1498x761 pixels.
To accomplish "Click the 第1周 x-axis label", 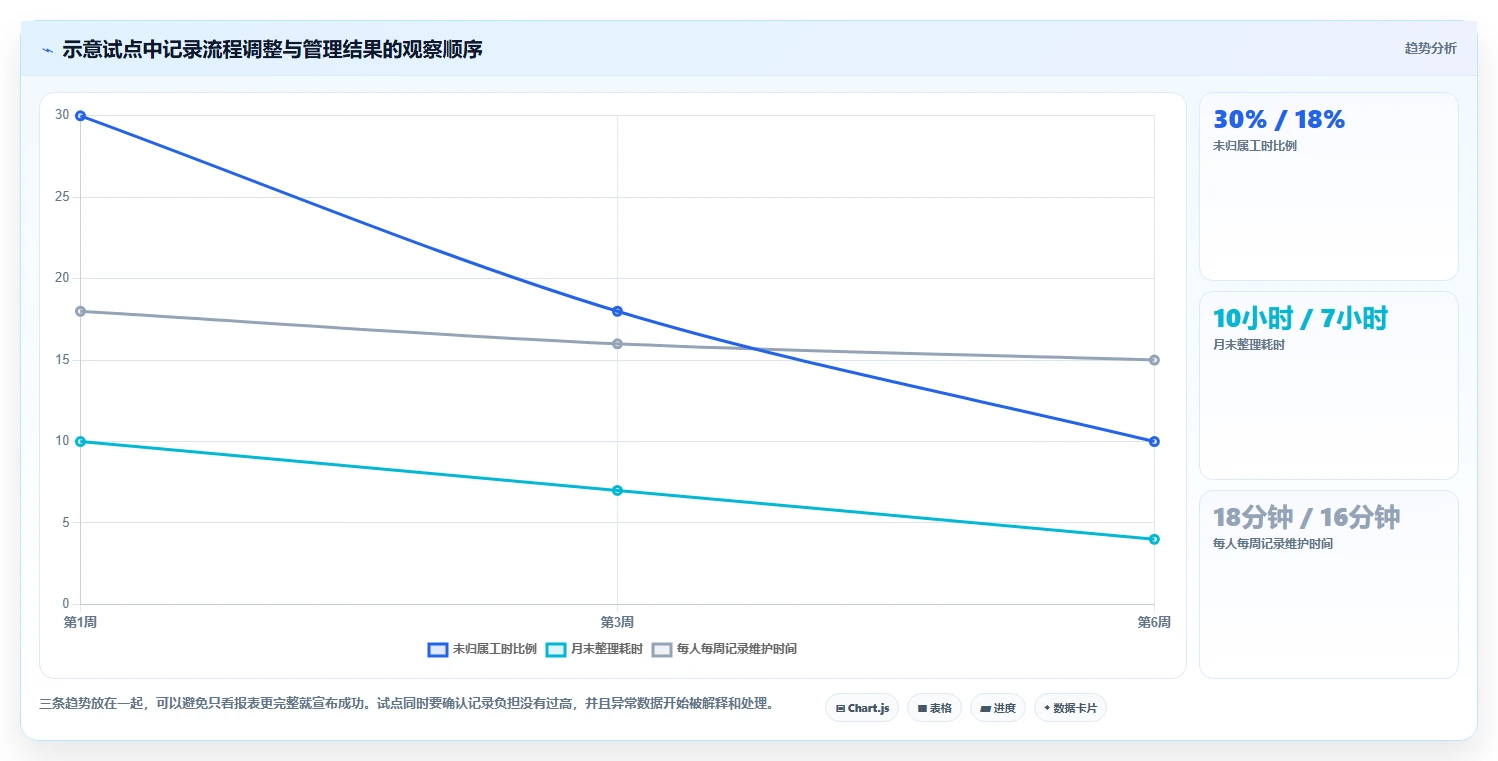I will coord(80,622).
